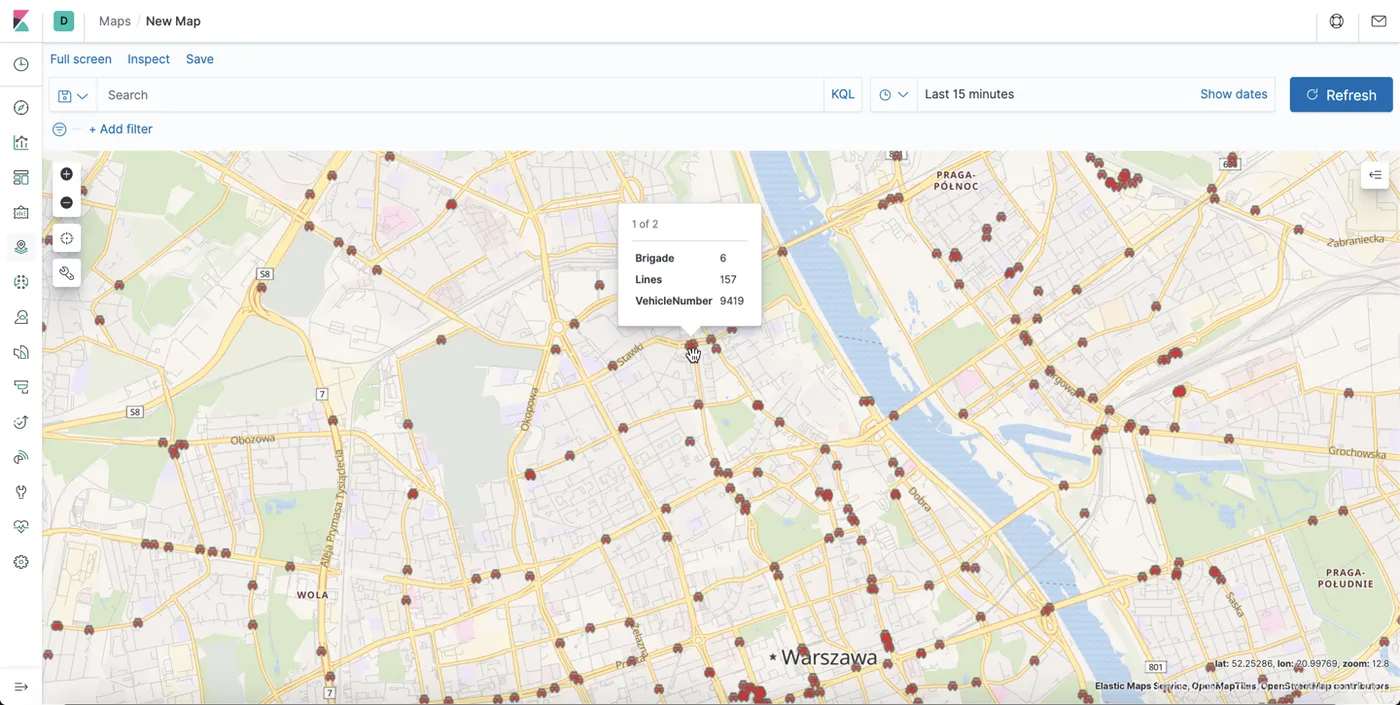Open SIEM app from the sidebar
Image resolution: width=1400 pixels, height=705 pixels.
(x=21, y=457)
